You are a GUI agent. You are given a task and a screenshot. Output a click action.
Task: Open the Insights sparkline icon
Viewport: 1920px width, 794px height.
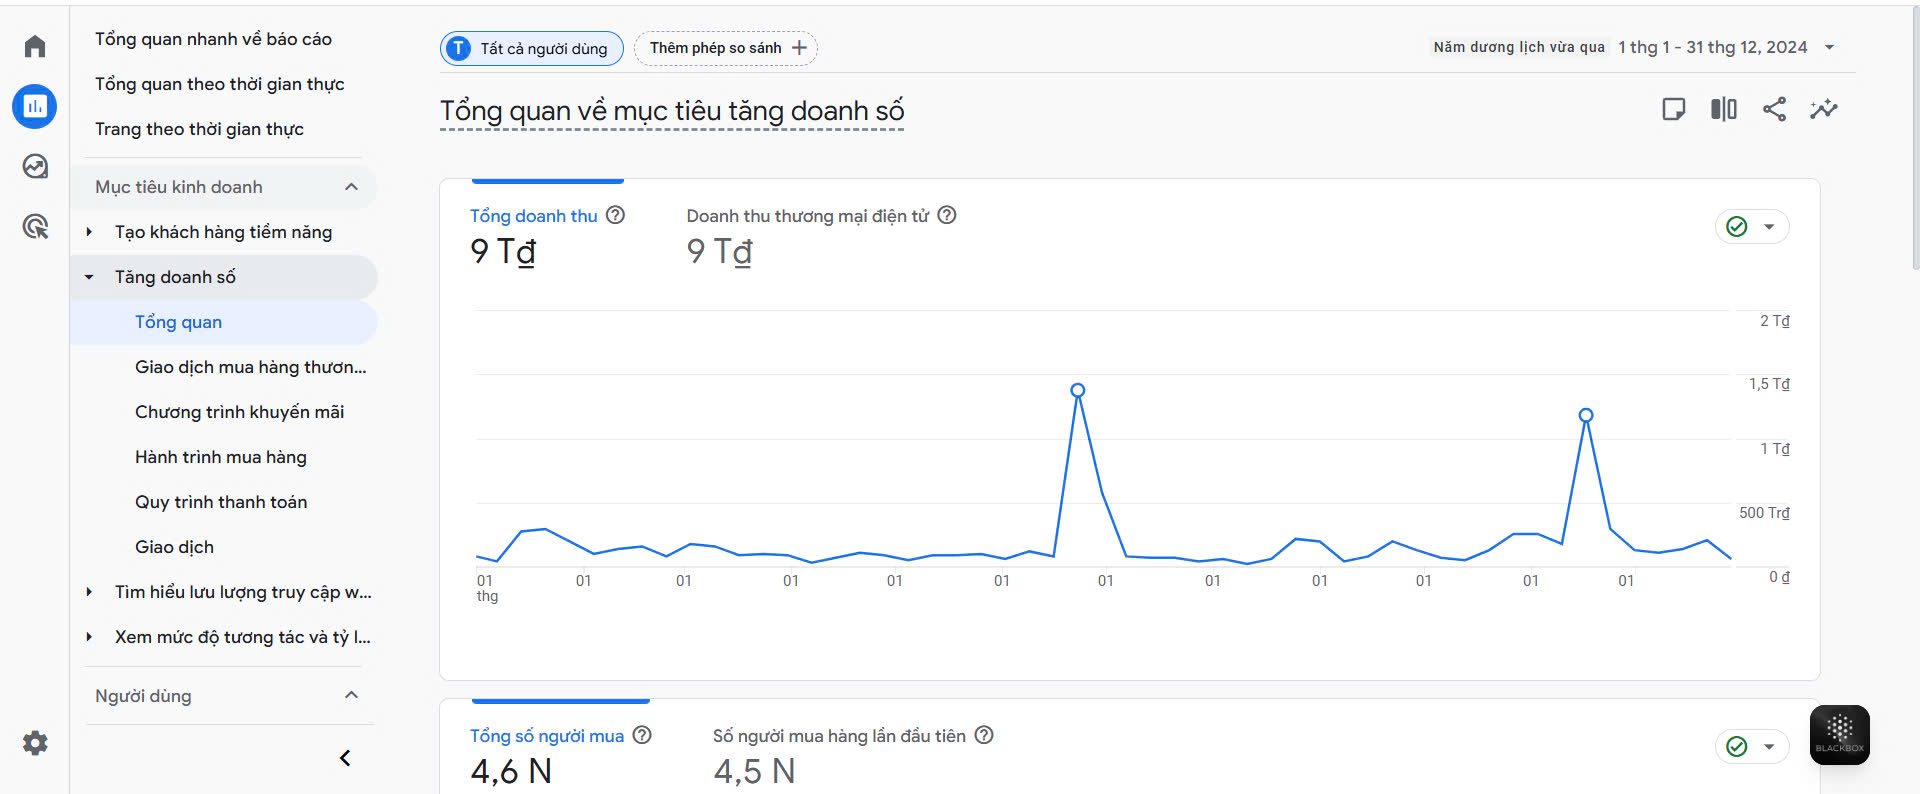point(1824,109)
